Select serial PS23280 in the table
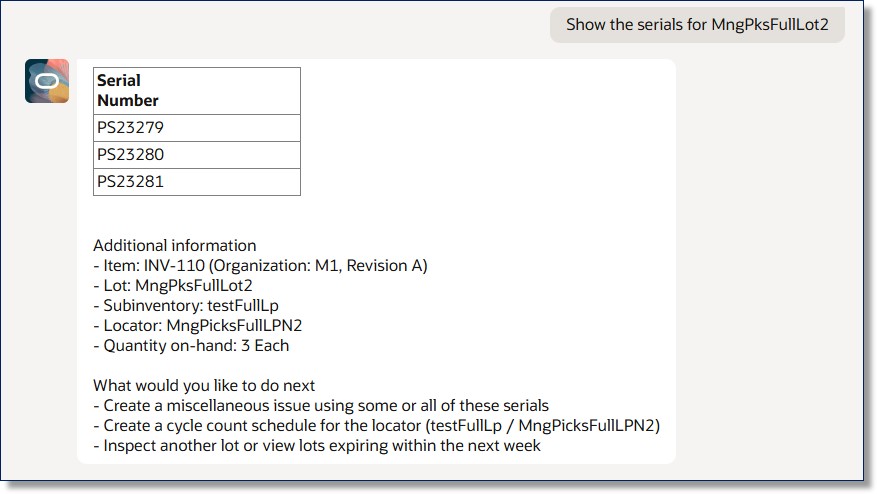The width and height of the screenshot is (877, 494). [x=130, y=155]
